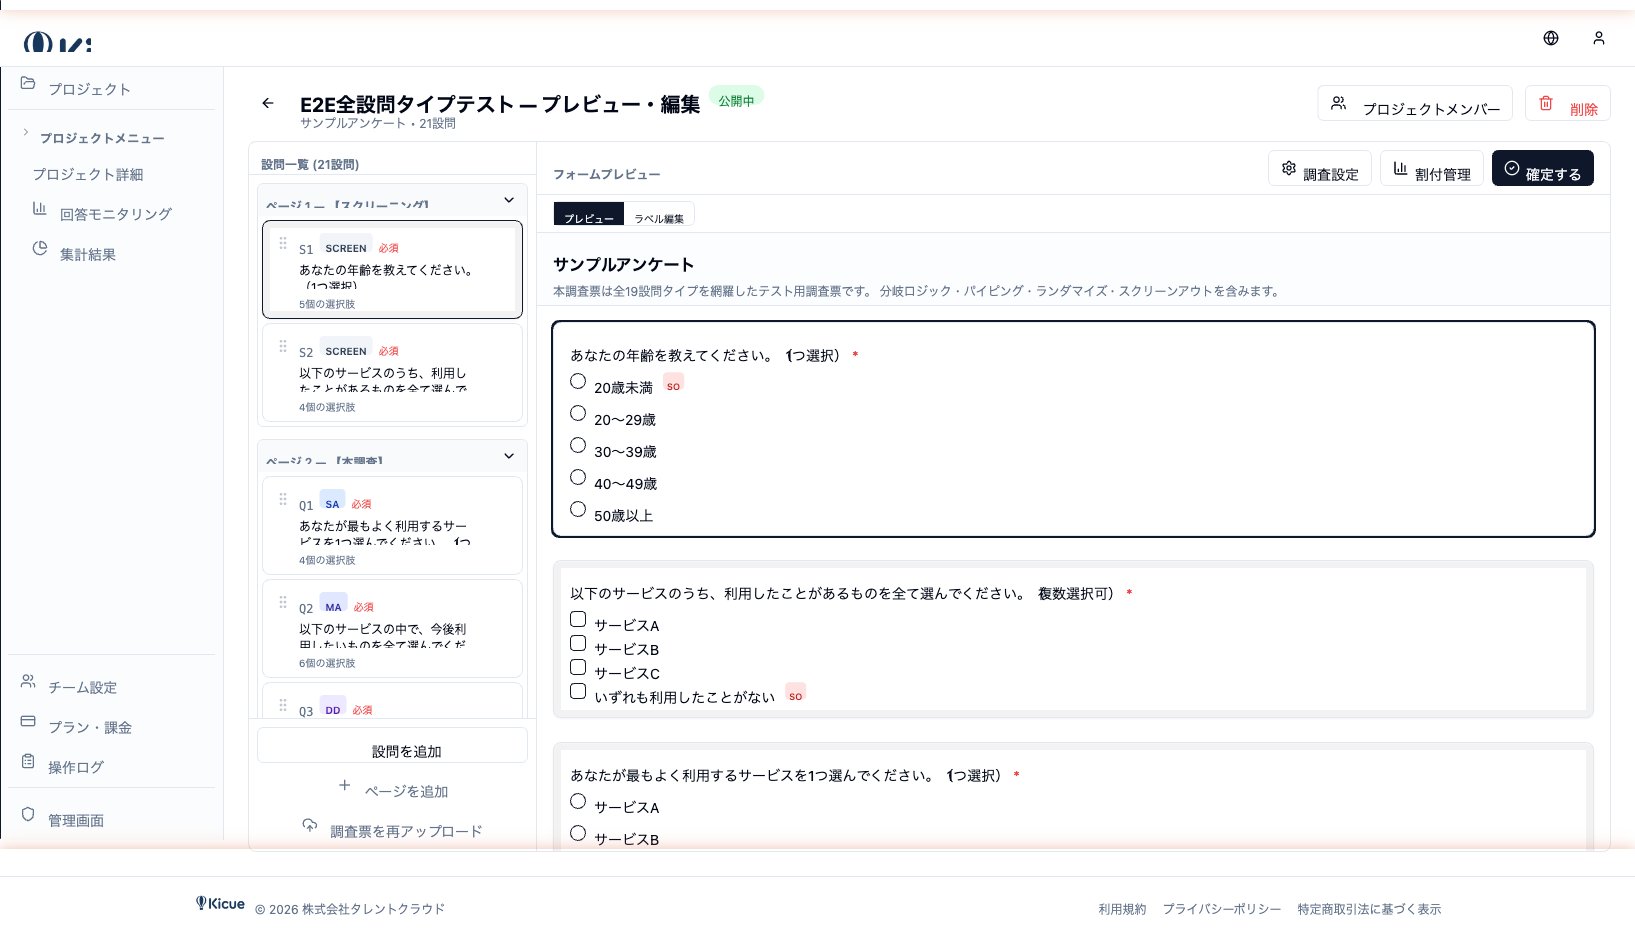Check the サービスA checkbox
The width and height of the screenshot is (1635, 929).
tap(578, 620)
